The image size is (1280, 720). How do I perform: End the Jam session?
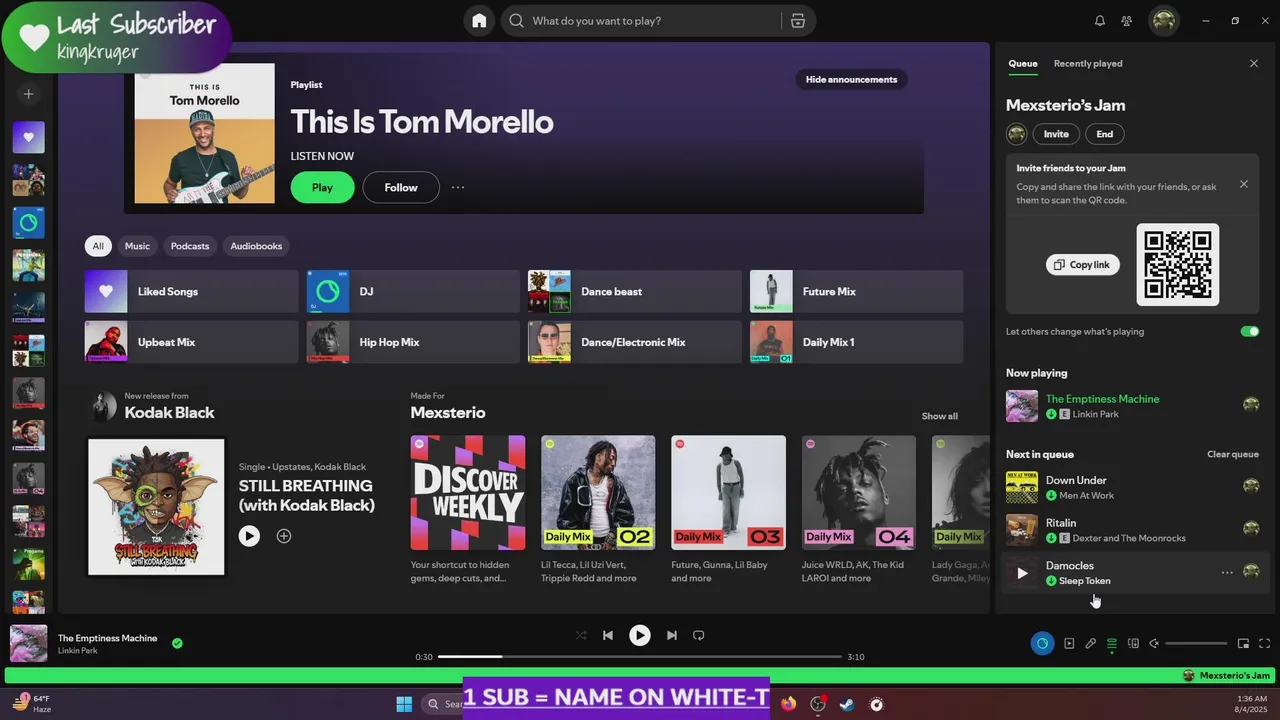(x=1104, y=134)
